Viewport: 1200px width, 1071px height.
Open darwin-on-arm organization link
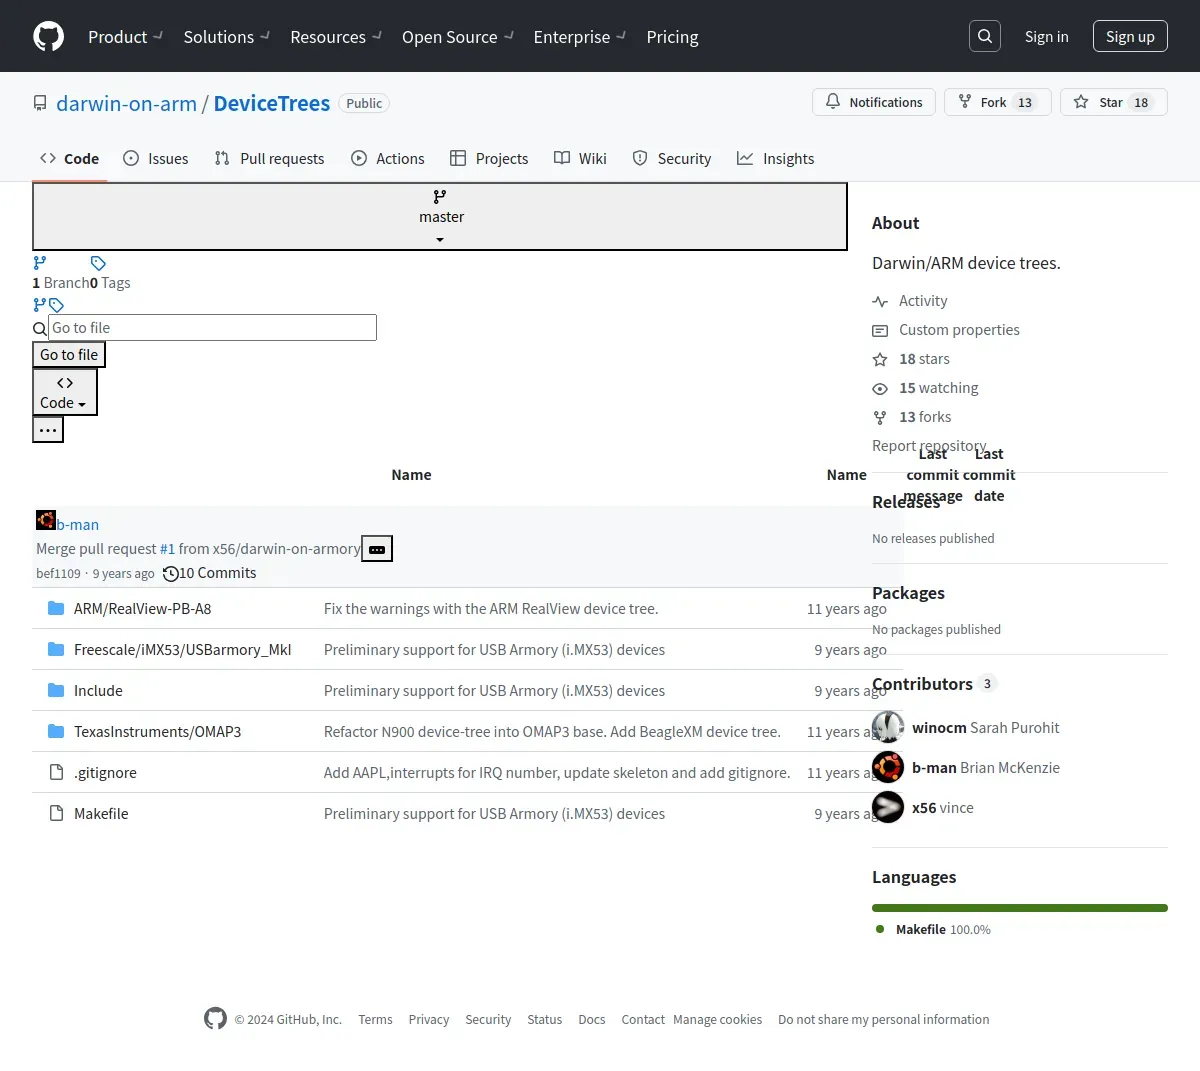pyautogui.click(x=126, y=103)
